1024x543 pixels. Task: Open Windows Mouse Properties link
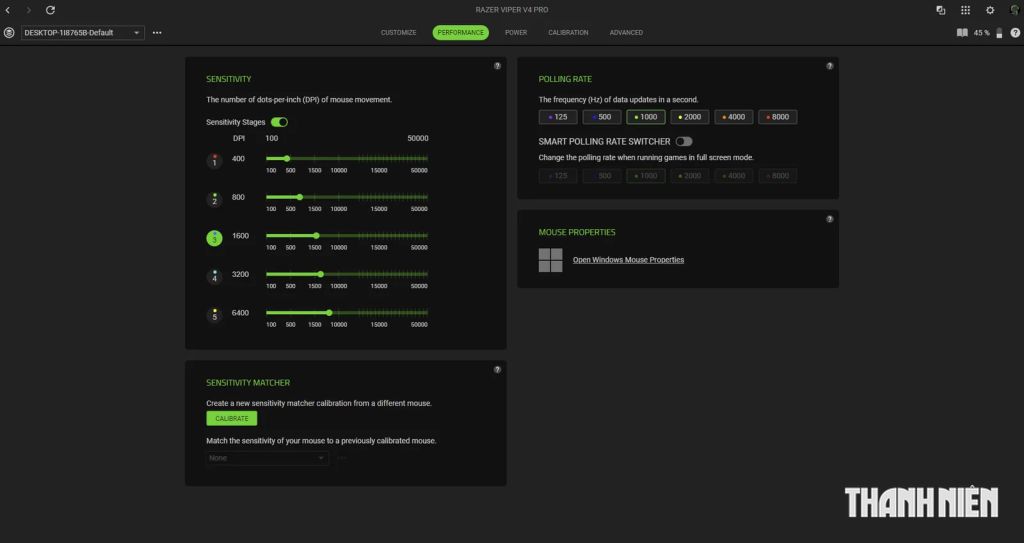pyautogui.click(x=628, y=260)
